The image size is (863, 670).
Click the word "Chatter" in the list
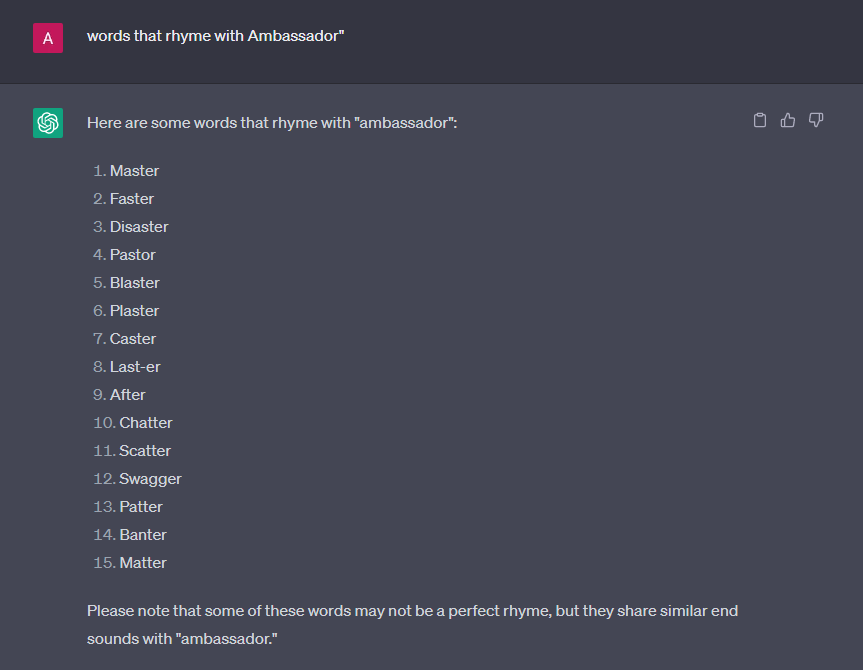pyautogui.click(x=146, y=423)
